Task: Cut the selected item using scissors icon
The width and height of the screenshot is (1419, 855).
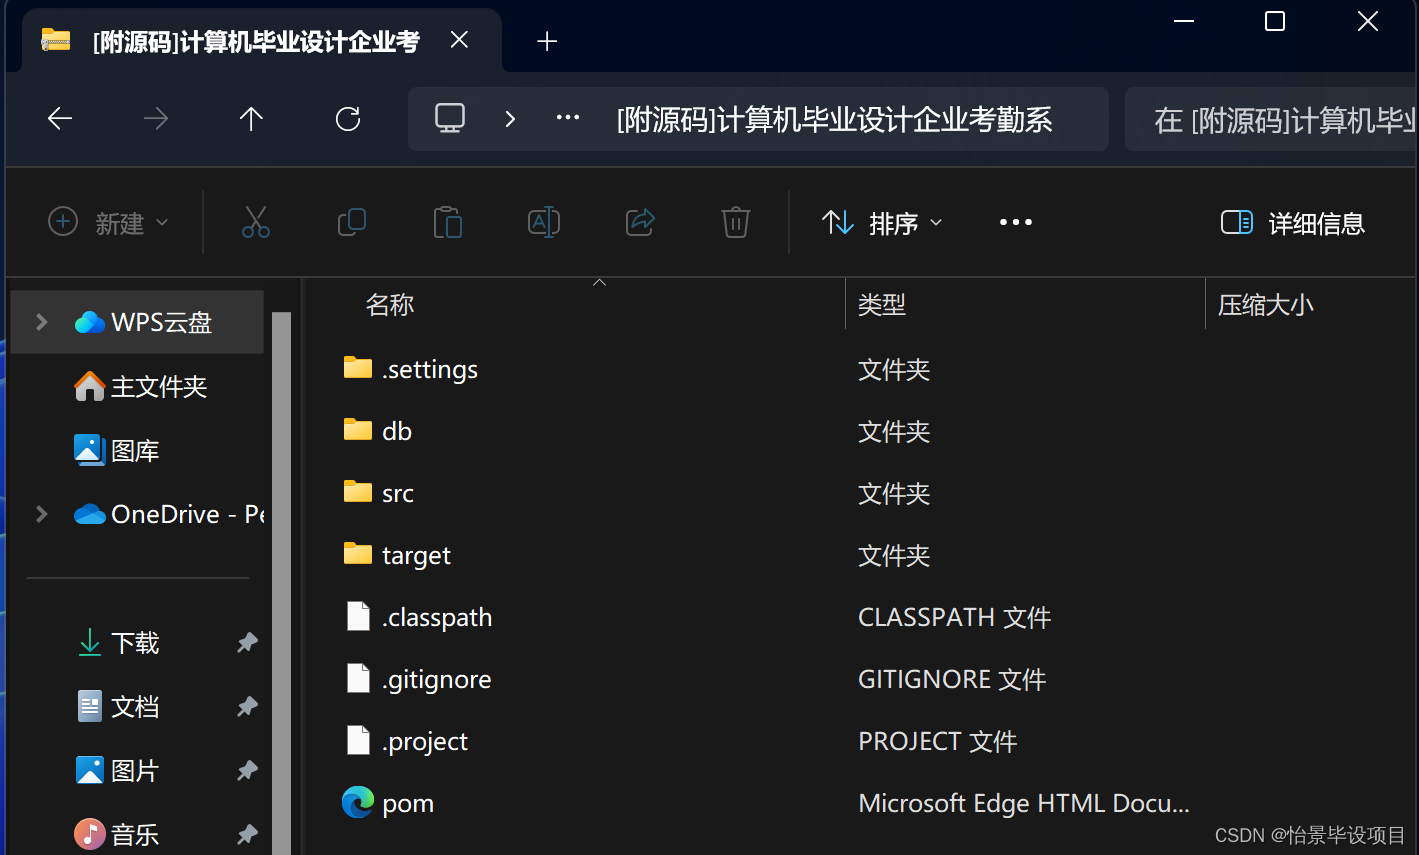Action: coord(256,222)
